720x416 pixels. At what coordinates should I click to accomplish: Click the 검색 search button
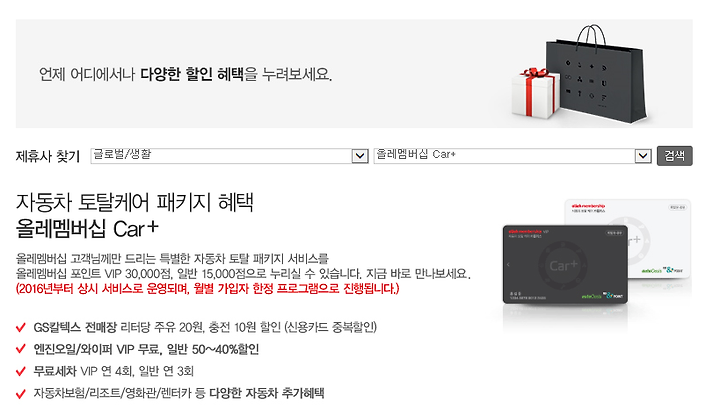coord(675,156)
